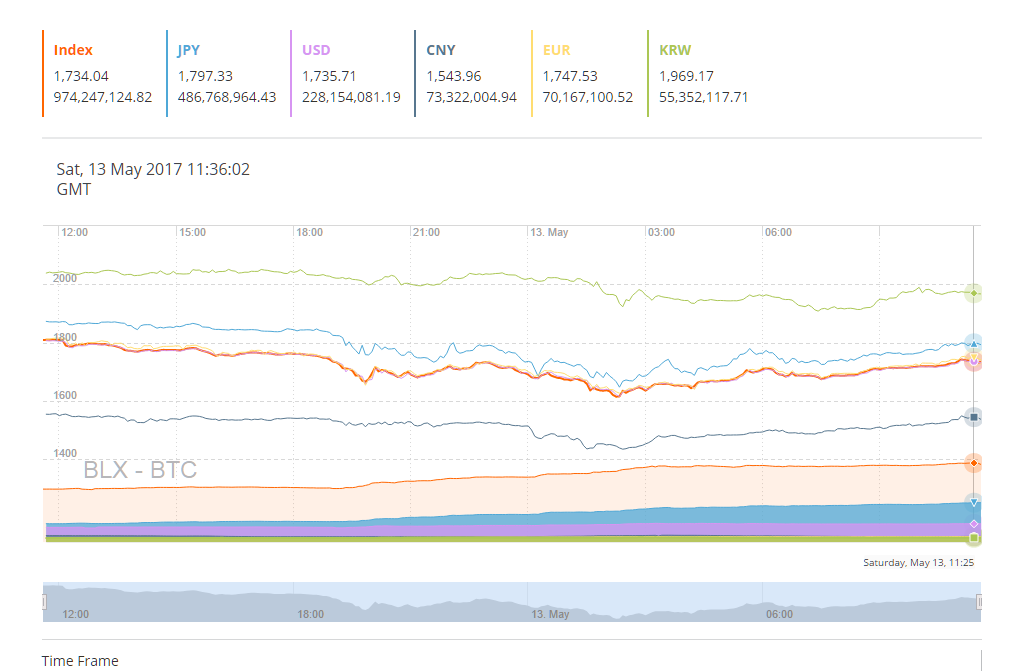The width and height of the screenshot is (1014, 672).
Task: Click the blue downward triangle volume marker
Action: pos(973,502)
